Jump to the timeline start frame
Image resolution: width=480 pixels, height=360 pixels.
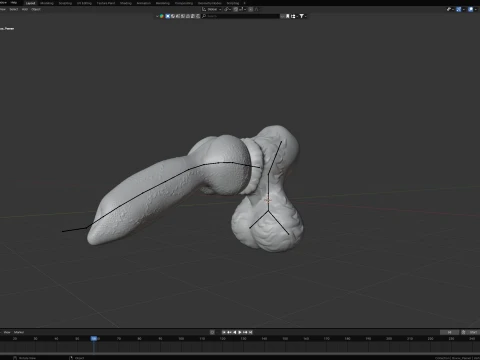224,332
